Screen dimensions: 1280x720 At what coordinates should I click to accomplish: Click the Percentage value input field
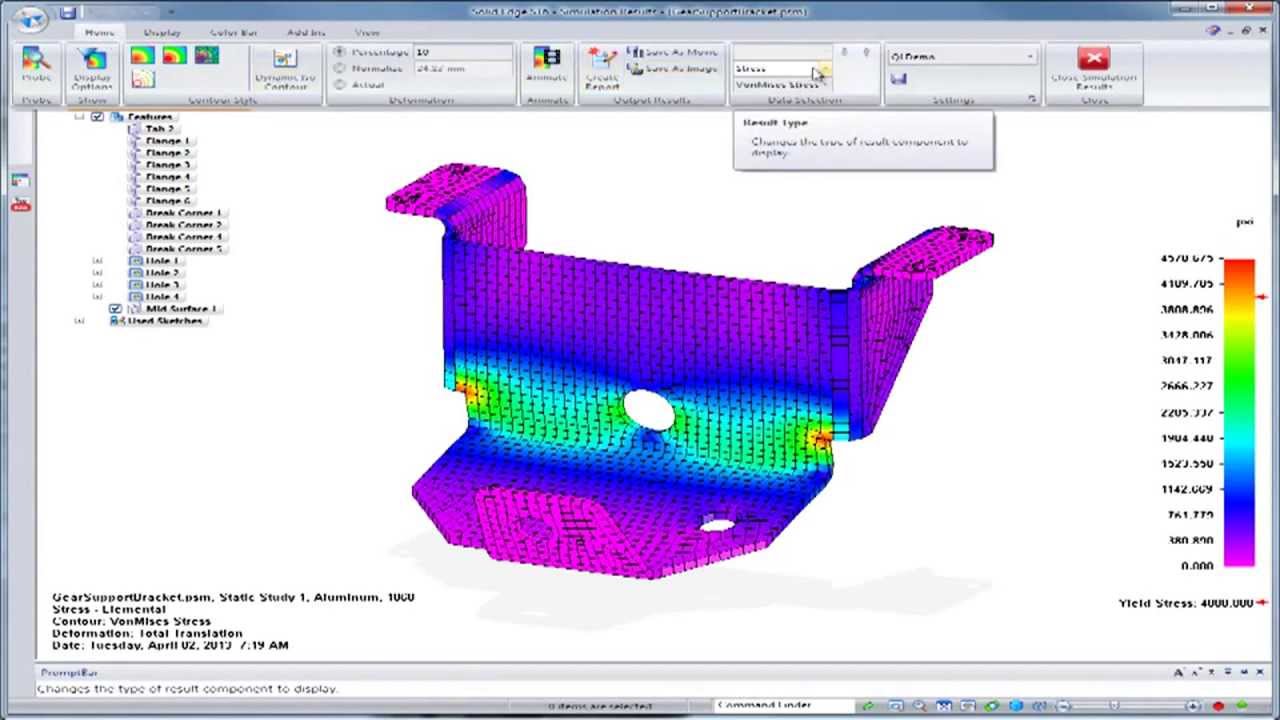click(463, 52)
